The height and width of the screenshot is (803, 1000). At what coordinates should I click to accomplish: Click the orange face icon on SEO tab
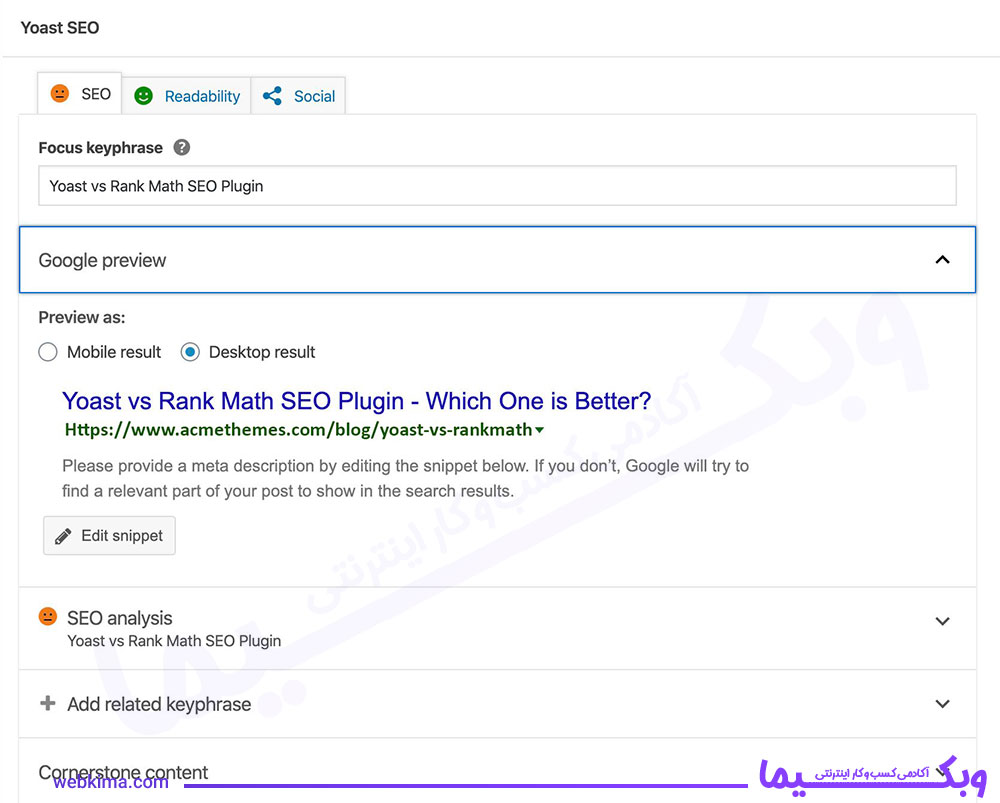click(x=60, y=94)
